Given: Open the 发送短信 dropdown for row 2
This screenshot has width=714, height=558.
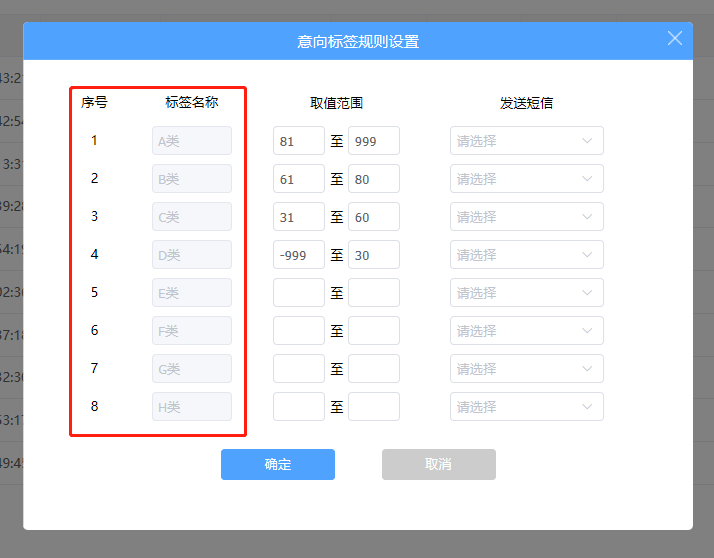Looking at the screenshot, I should point(526,179).
